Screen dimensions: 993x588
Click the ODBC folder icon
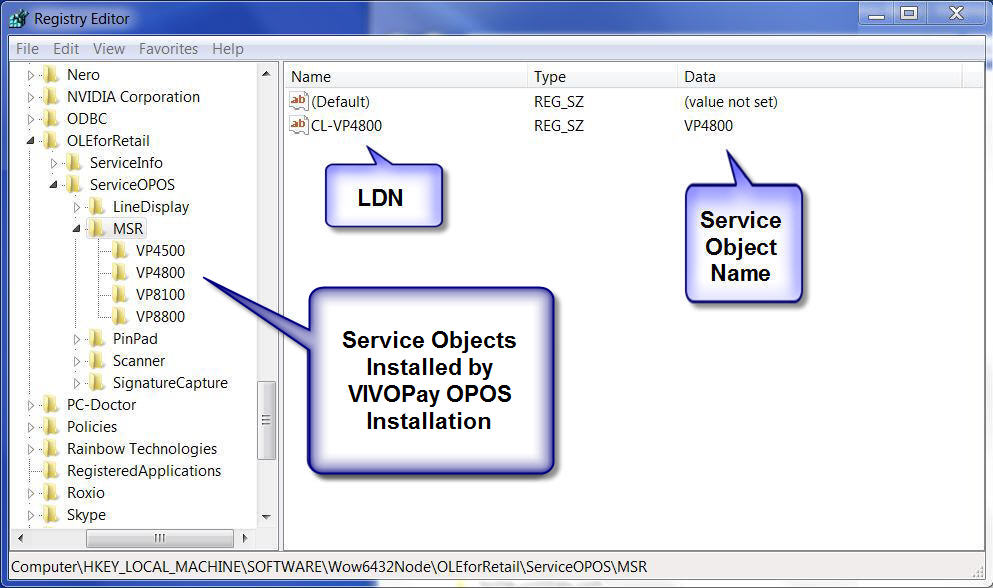(51, 118)
